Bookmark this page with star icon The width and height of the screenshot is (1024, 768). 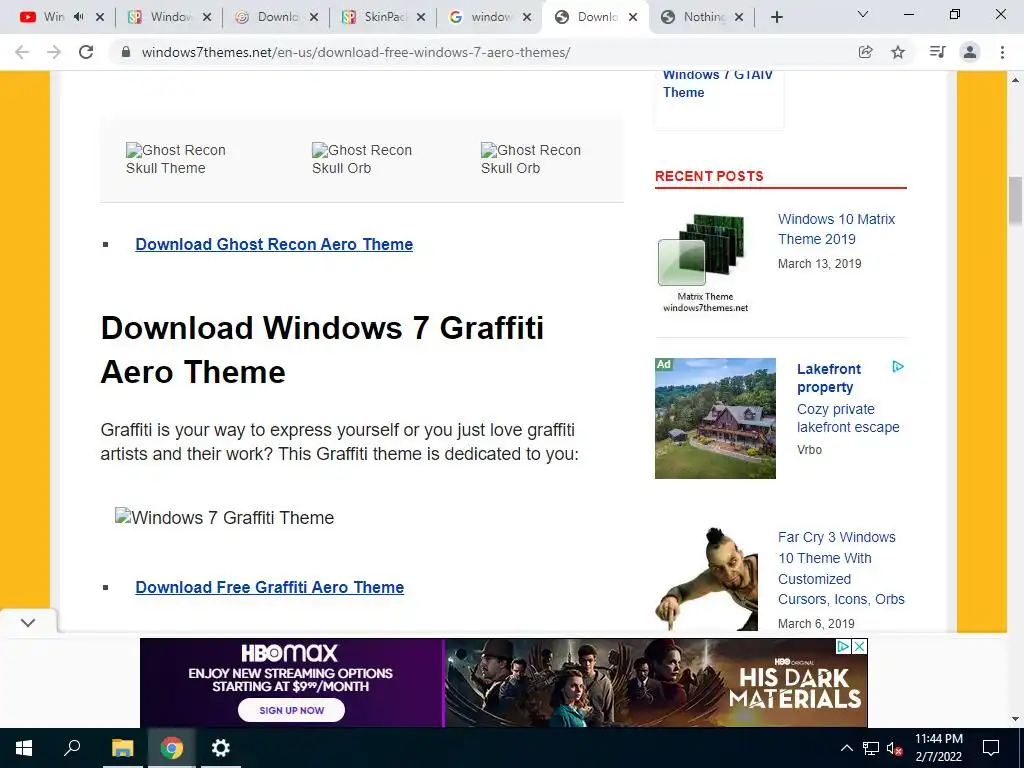(x=898, y=52)
